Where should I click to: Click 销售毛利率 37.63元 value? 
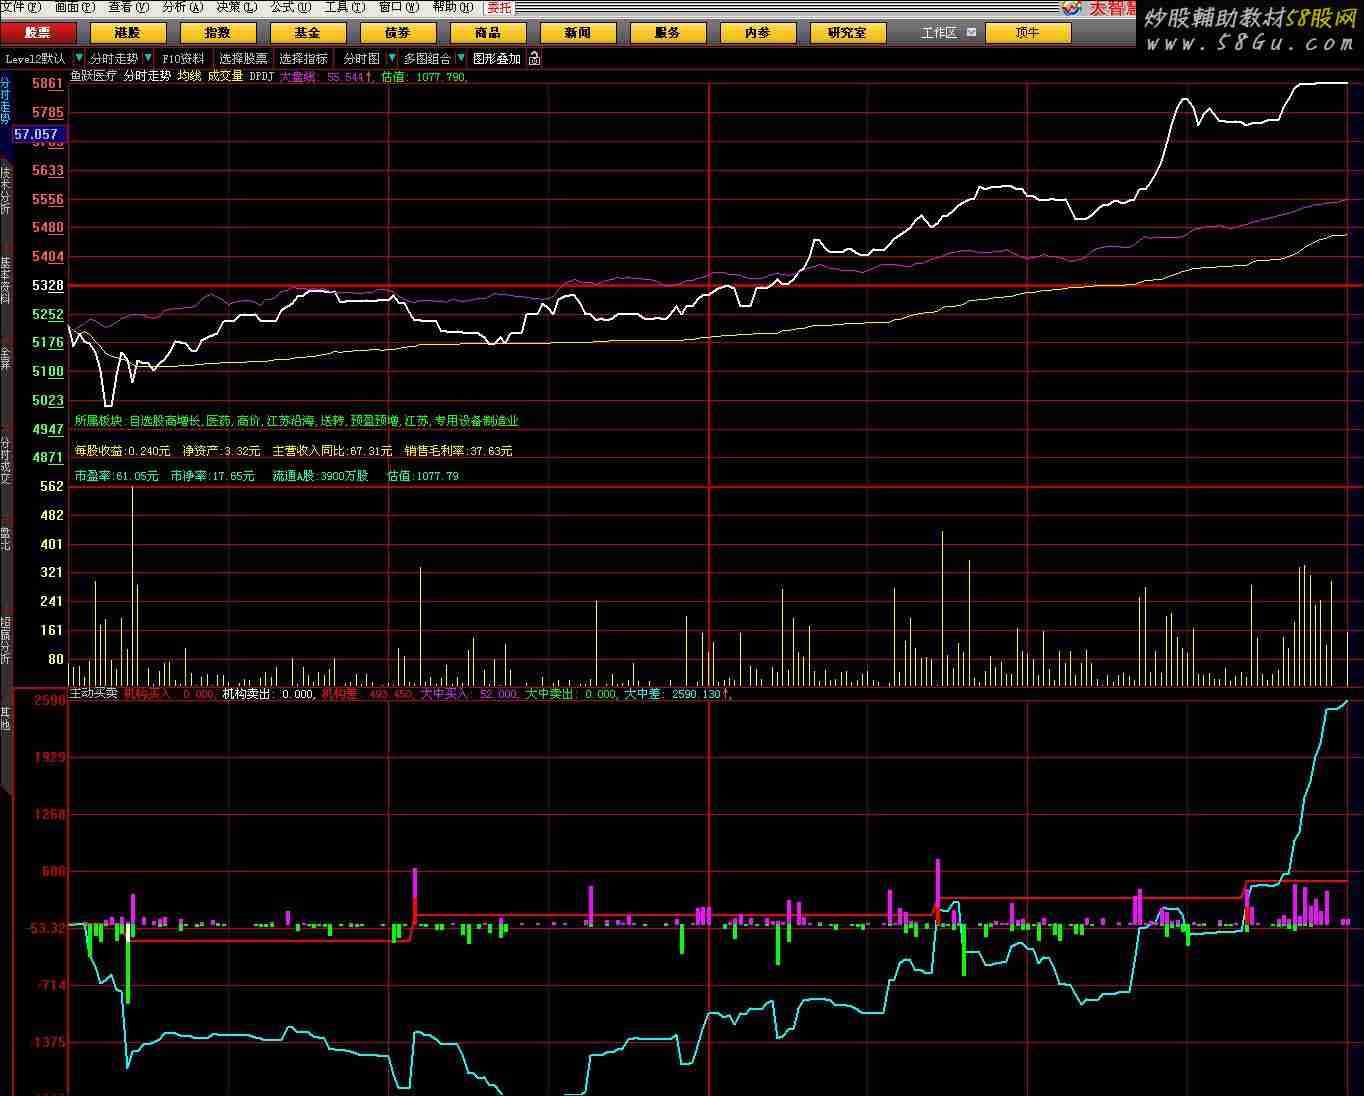pyautogui.click(x=458, y=451)
